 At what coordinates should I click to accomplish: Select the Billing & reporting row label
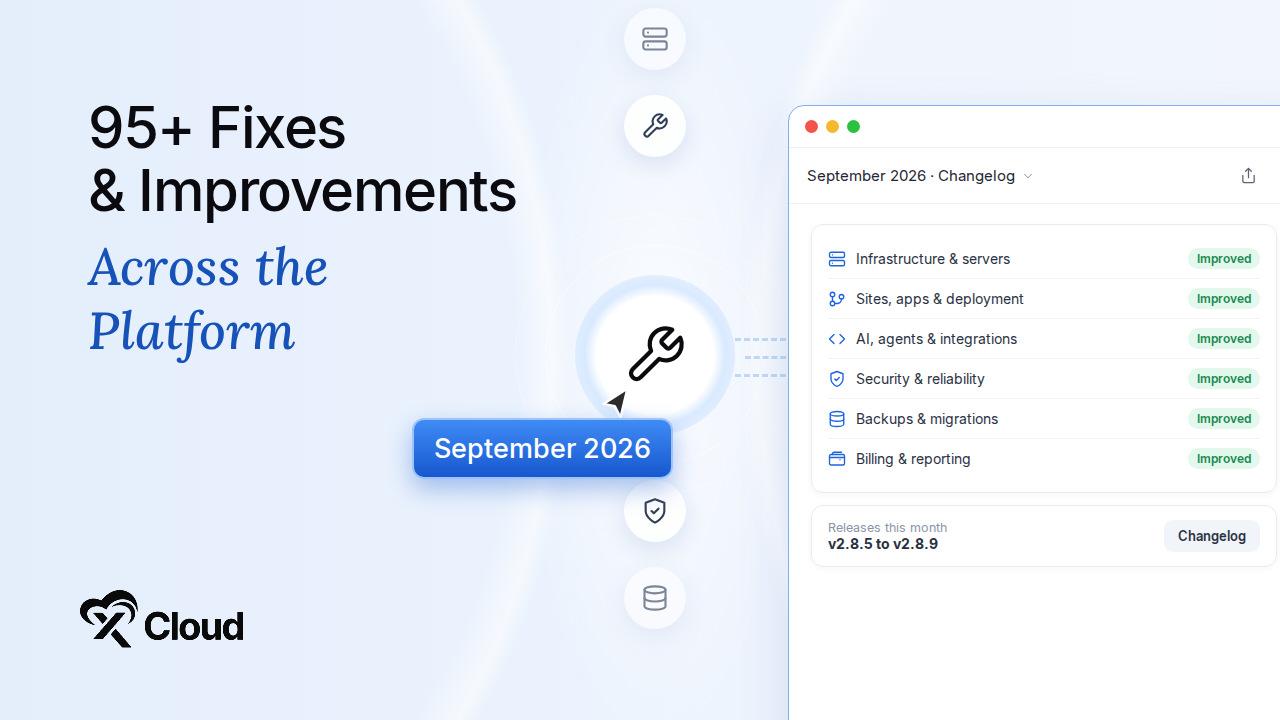point(913,459)
